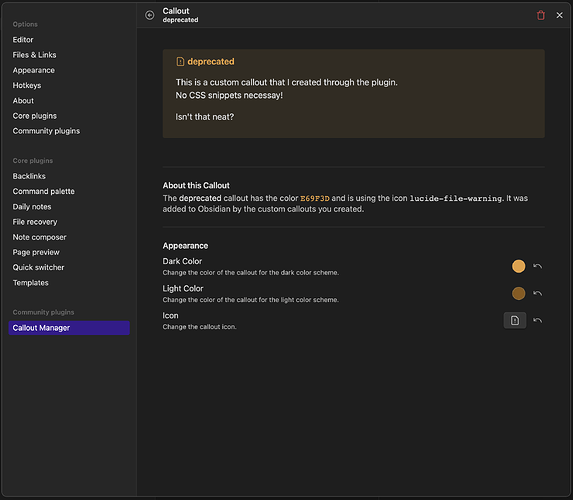Open Editor settings

point(23,39)
